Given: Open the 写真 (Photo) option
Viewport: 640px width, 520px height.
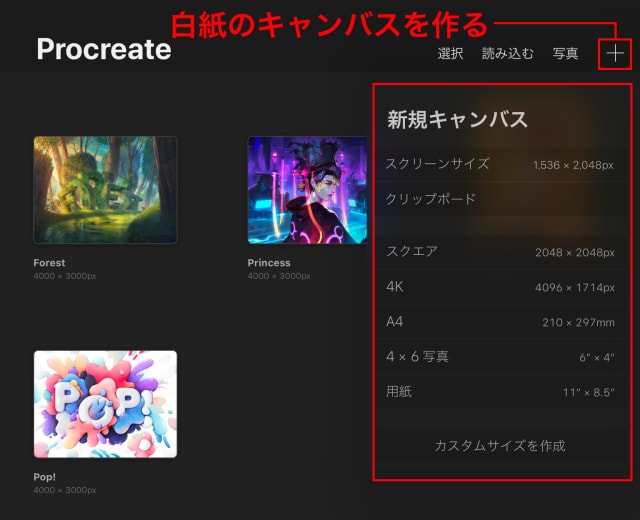Looking at the screenshot, I should click(x=565, y=53).
